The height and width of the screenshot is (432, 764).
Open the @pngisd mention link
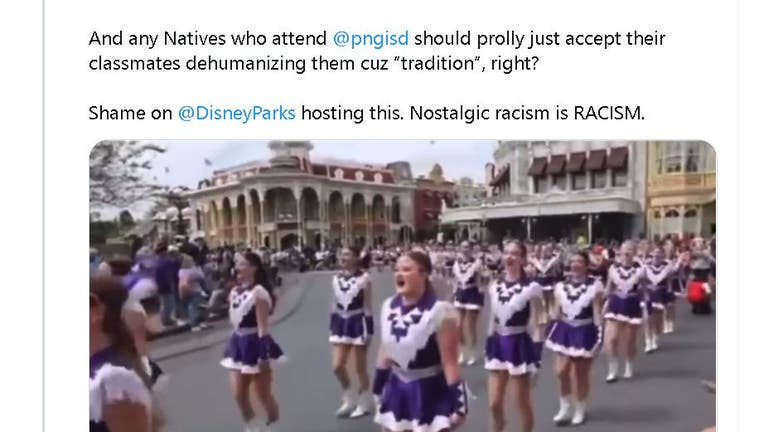pos(370,39)
